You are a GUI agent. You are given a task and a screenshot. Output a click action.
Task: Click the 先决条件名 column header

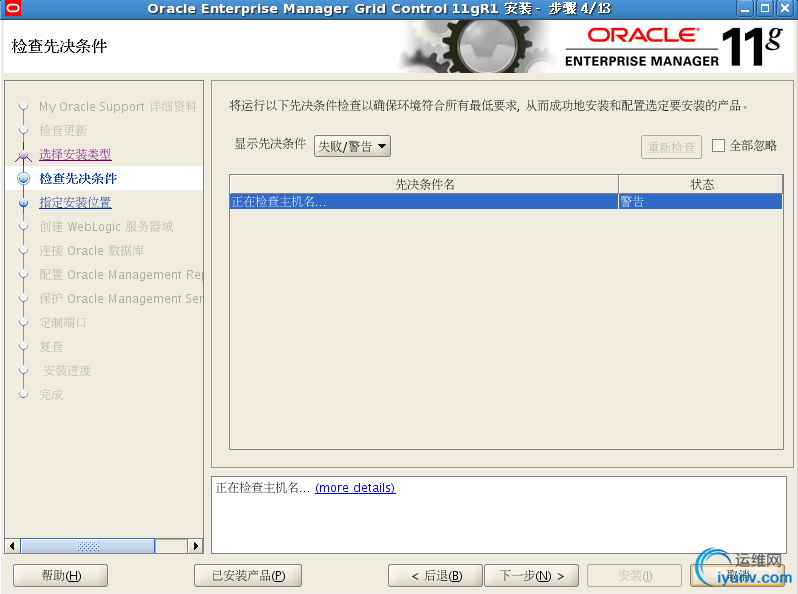(x=424, y=184)
